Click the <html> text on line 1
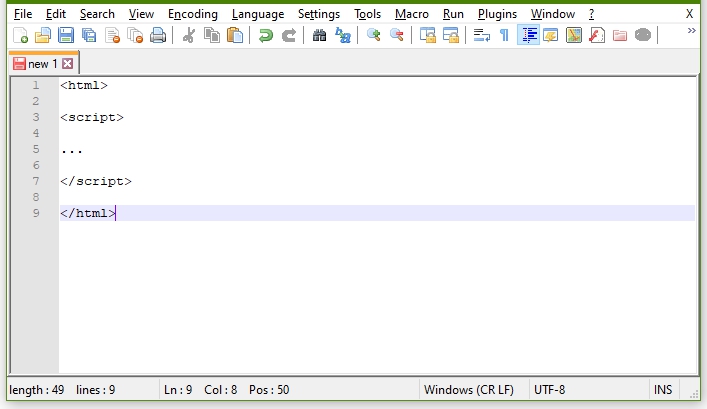Viewport: 707px width, 409px height. tap(84, 85)
